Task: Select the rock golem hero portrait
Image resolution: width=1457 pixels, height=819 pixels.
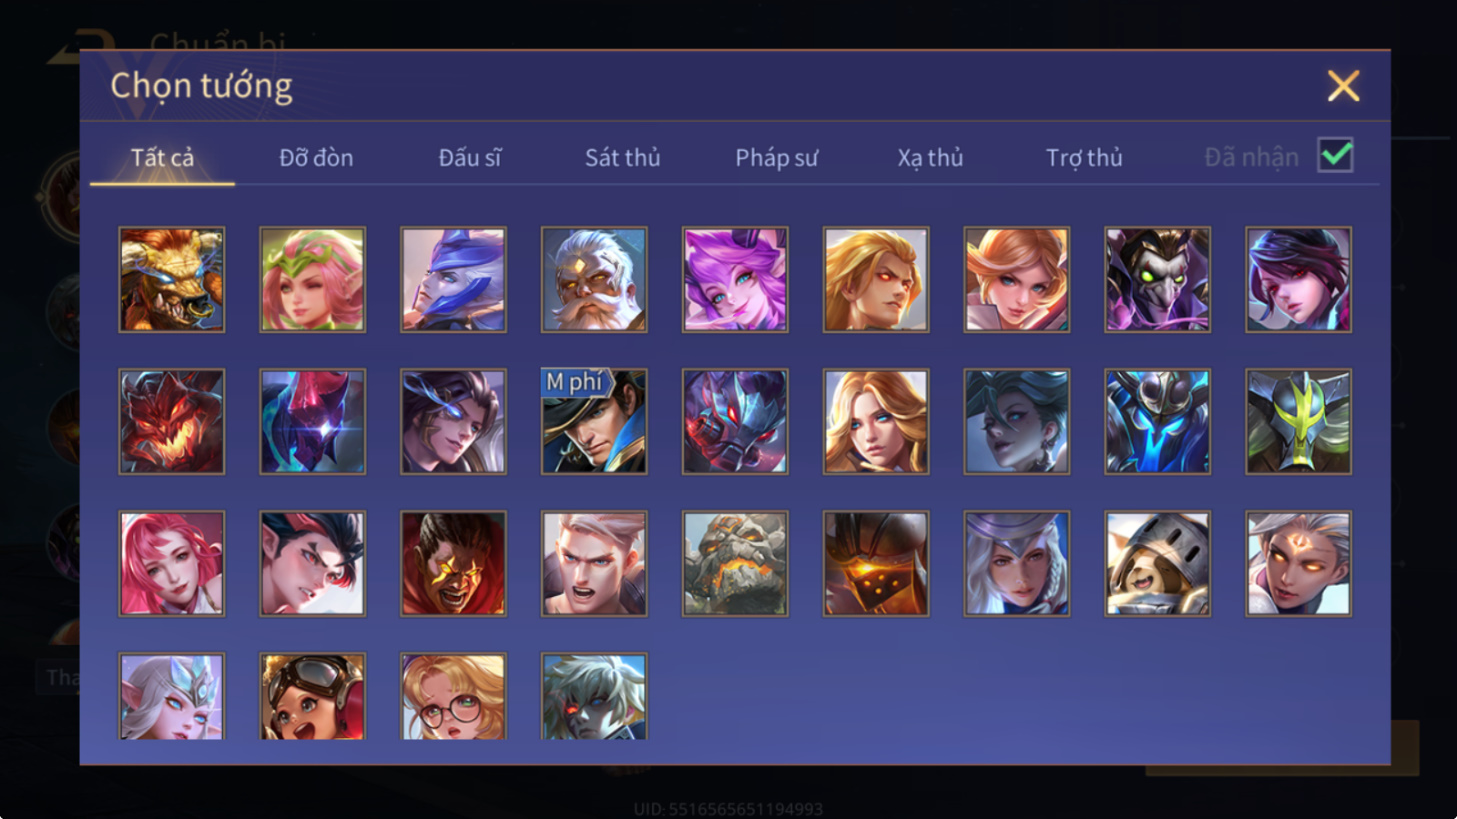Action: click(735, 563)
